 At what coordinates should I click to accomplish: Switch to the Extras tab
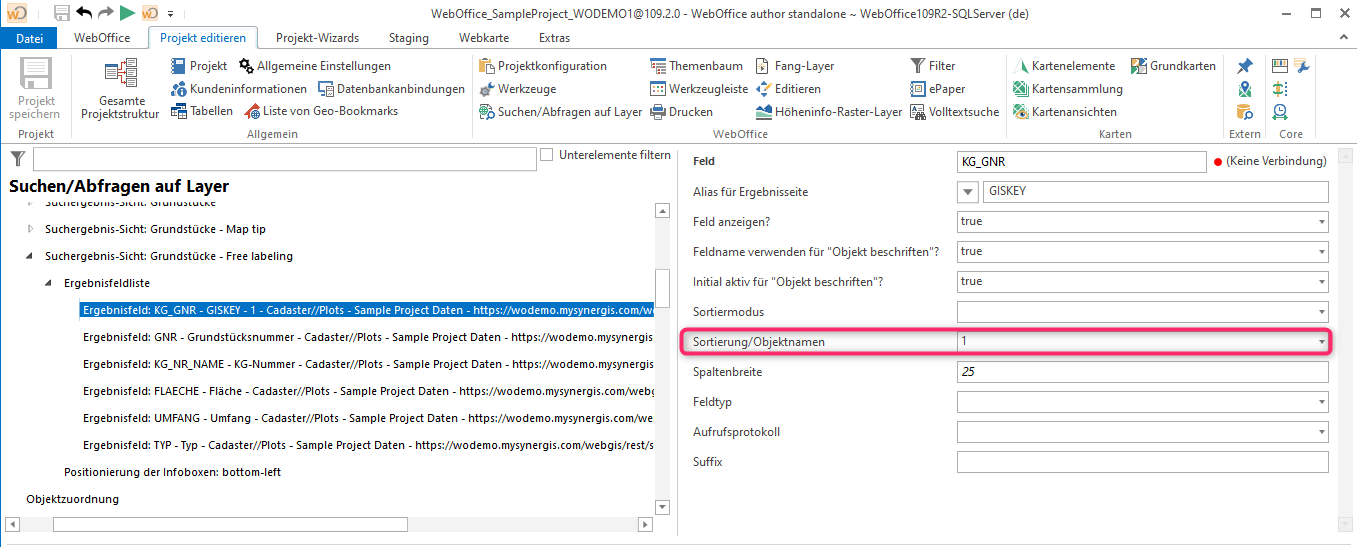click(554, 38)
